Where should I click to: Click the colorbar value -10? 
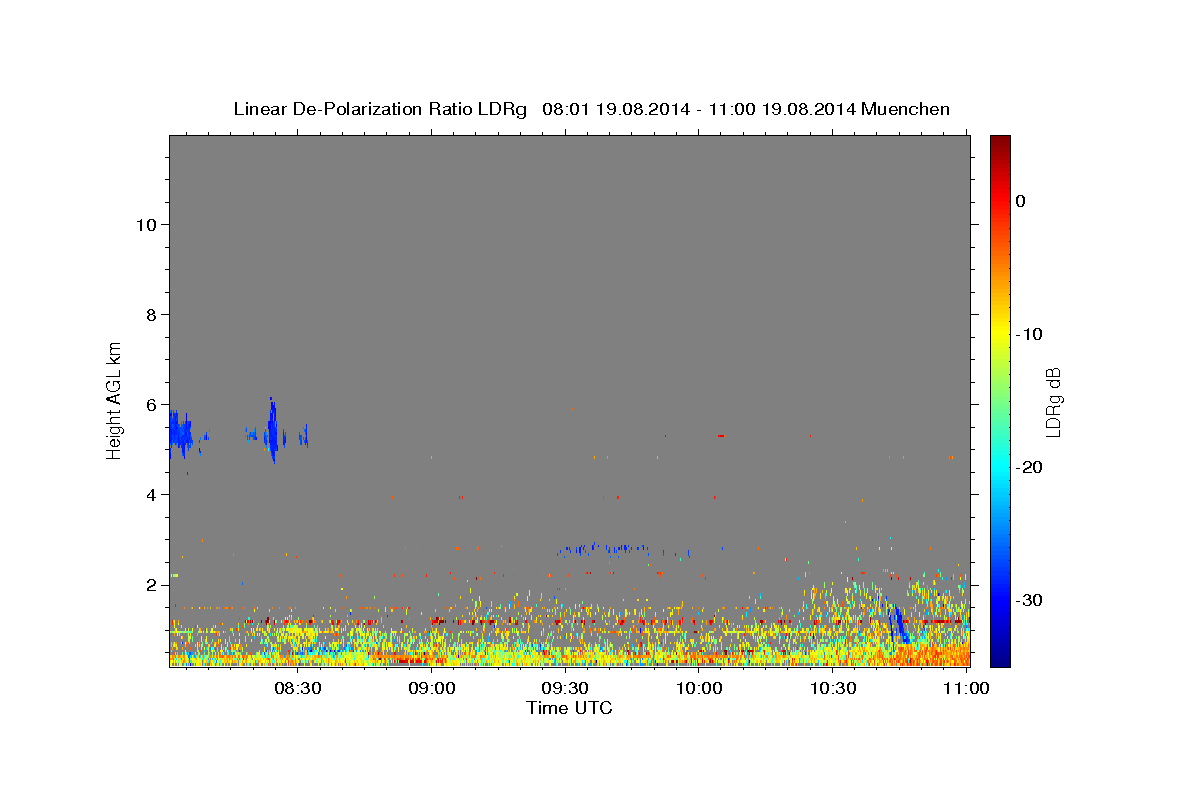coord(1029,334)
